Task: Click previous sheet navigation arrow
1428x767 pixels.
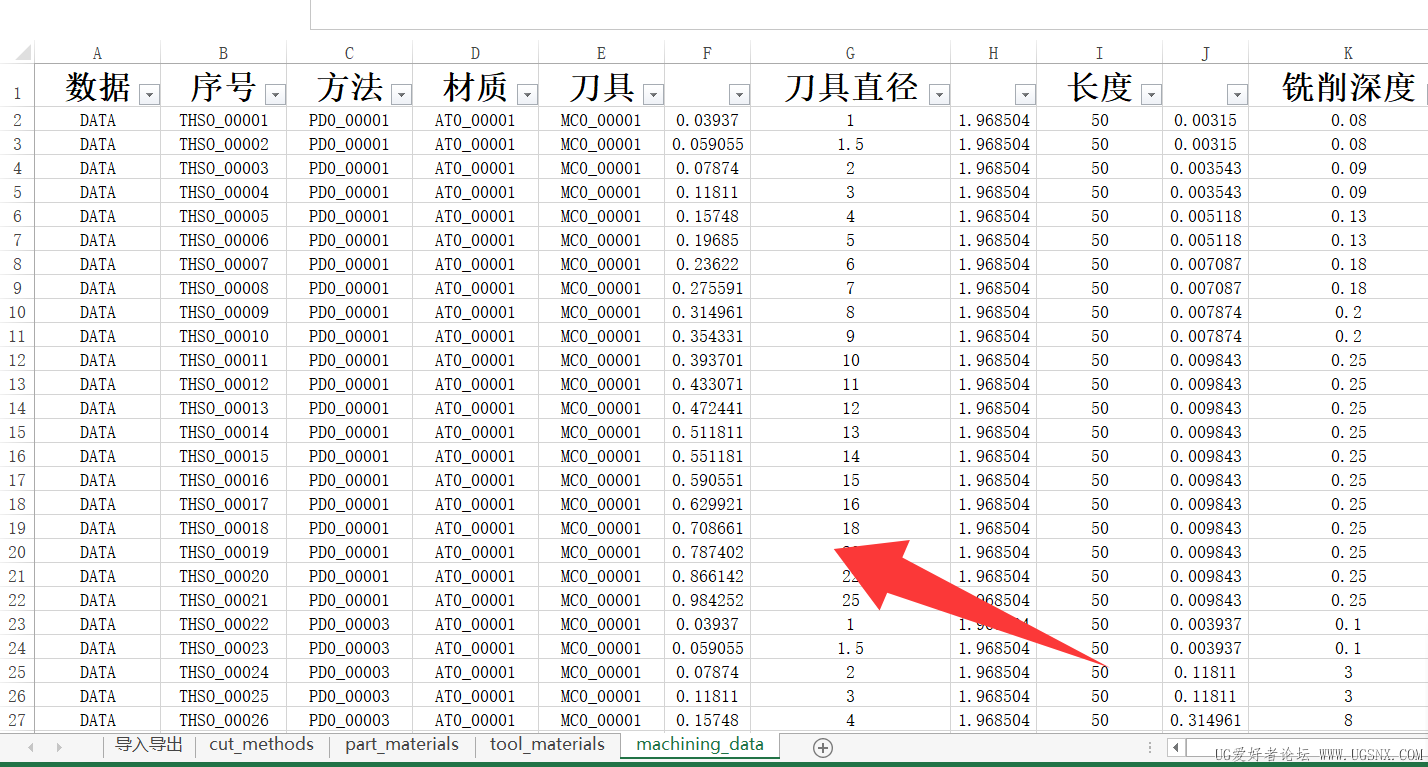Action: [31, 747]
